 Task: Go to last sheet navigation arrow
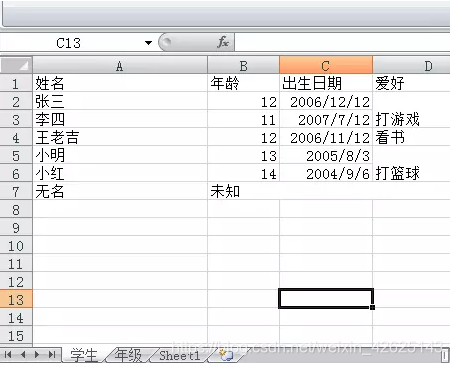pyautogui.click(x=52, y=355)
